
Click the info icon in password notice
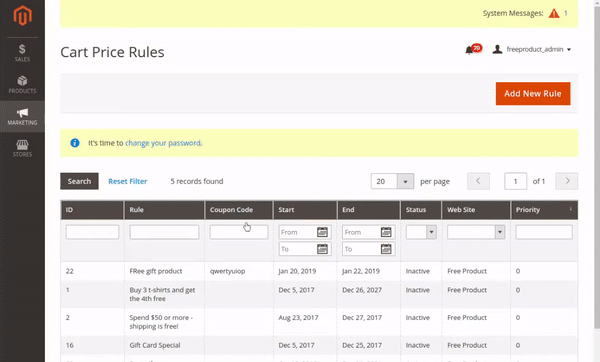point(75,143)
